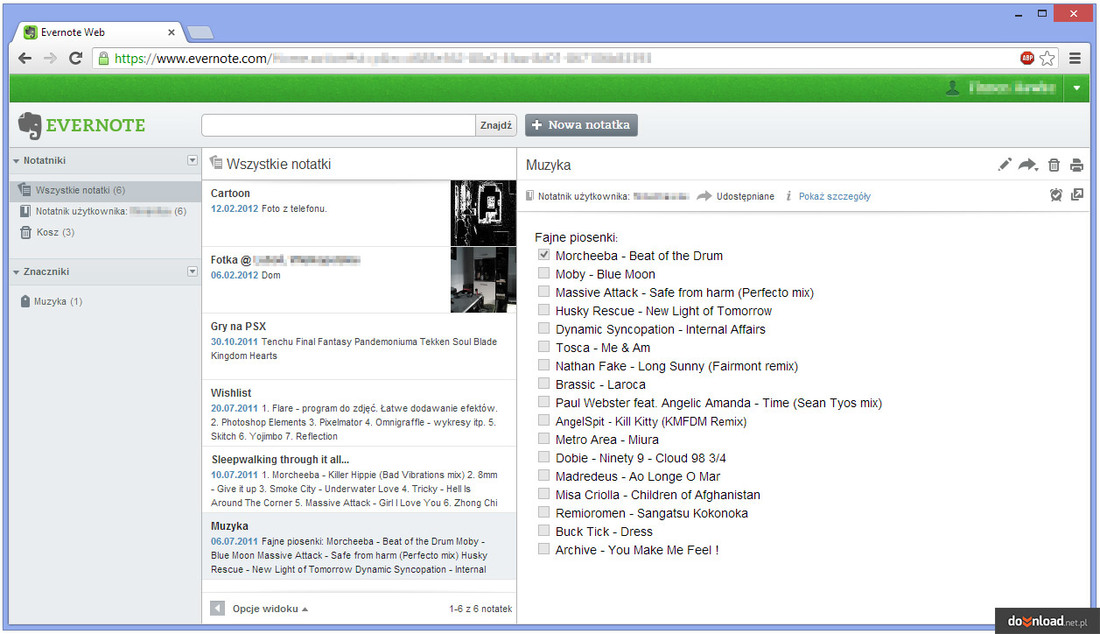
Task: Share the note using the arrow icon
Action: point(1028,165)
